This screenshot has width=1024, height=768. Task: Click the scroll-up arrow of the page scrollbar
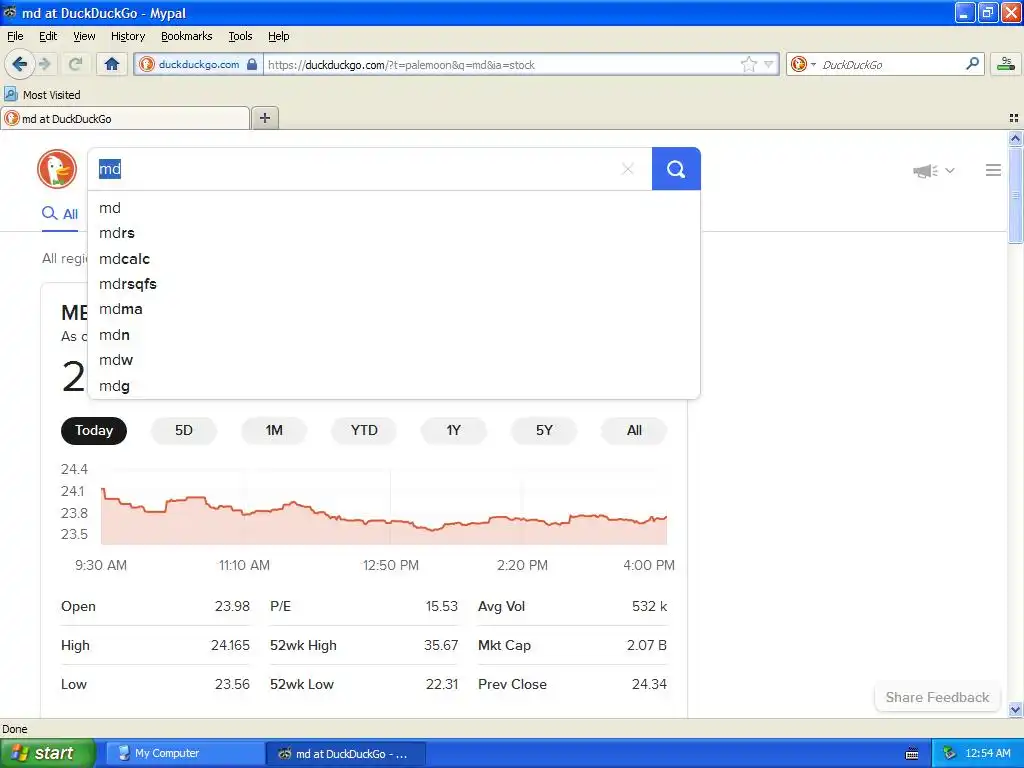click(x=1015, y=138)
